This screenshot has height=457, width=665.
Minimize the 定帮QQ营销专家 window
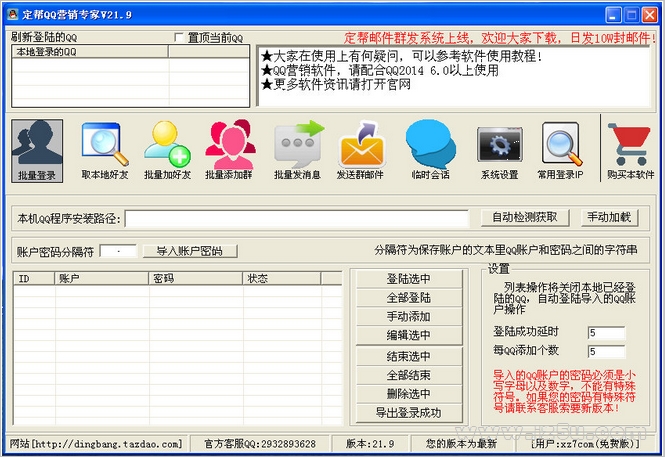pyautogui.click(x=613, y=15)
